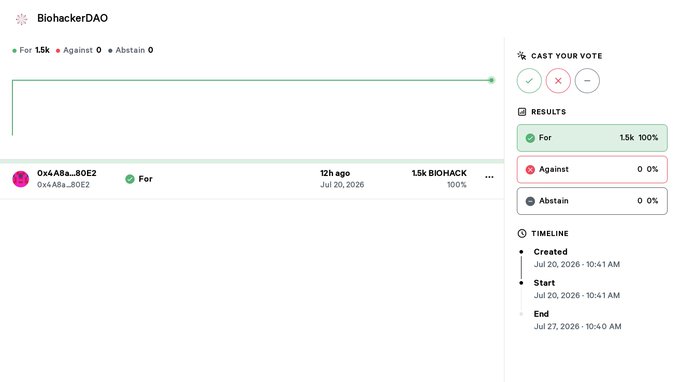Click the '1.5k BIOHACK' vote weight

[x=439, y=173]
